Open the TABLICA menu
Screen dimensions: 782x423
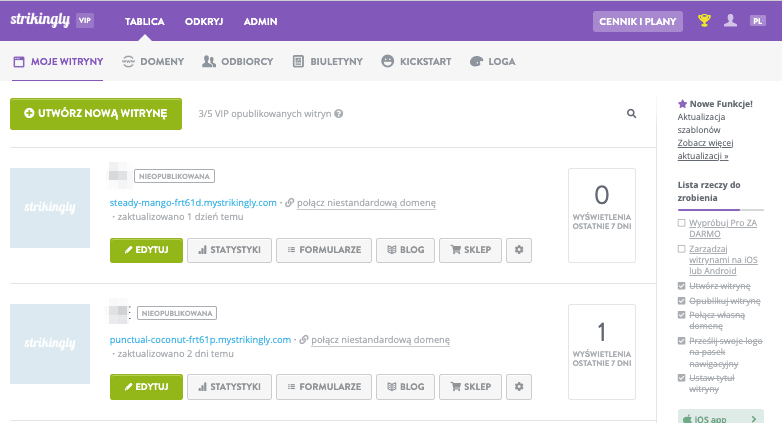[145, 21]
